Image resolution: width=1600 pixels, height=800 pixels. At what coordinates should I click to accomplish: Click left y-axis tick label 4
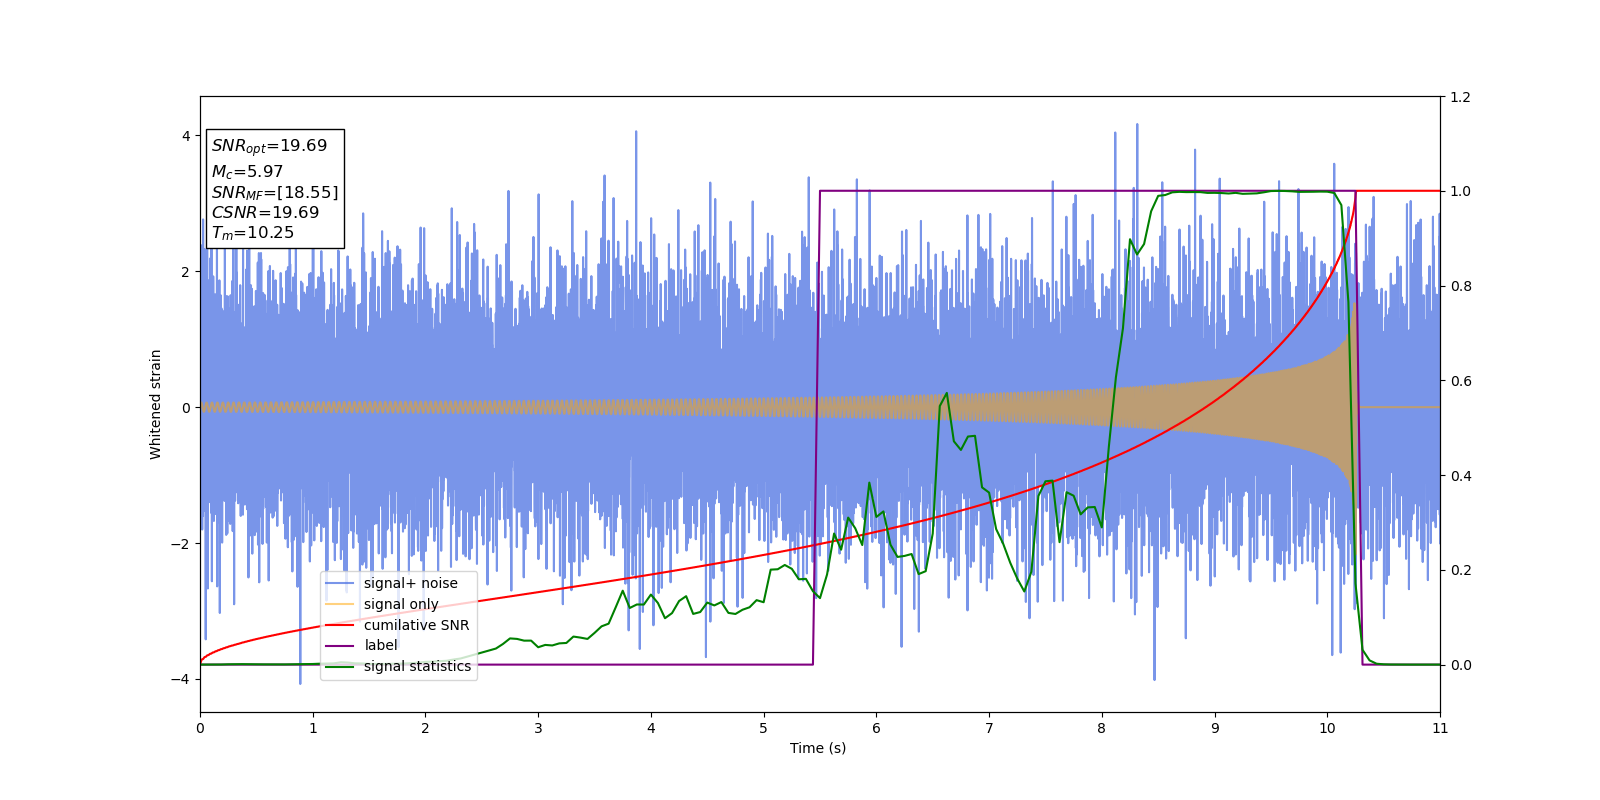[x=186, y=136]
